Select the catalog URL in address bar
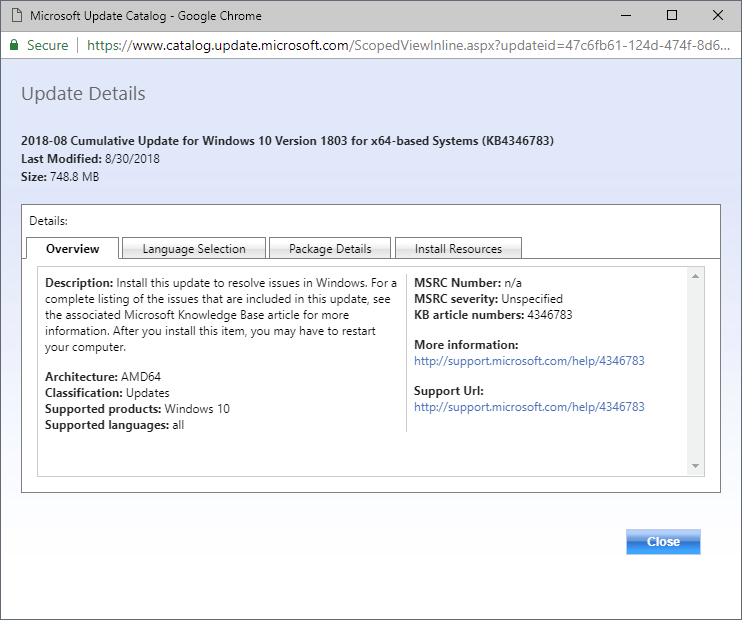The width and height of the screenshot is (742, 620). (x=408, y=45)
